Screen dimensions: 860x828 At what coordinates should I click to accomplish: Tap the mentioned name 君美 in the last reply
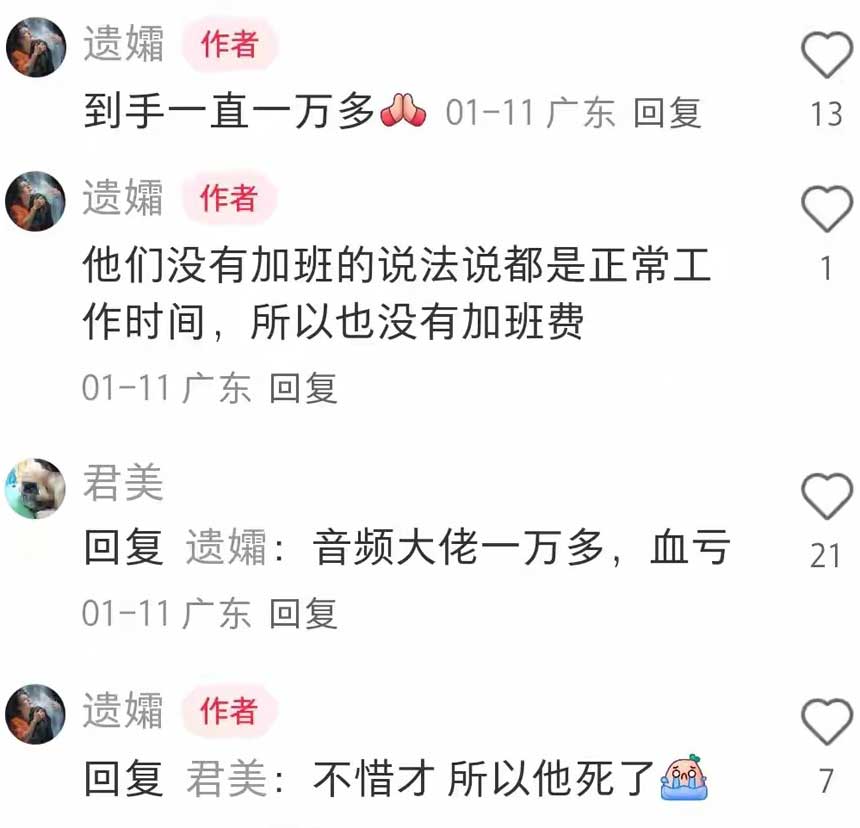[x=226, y=779]
